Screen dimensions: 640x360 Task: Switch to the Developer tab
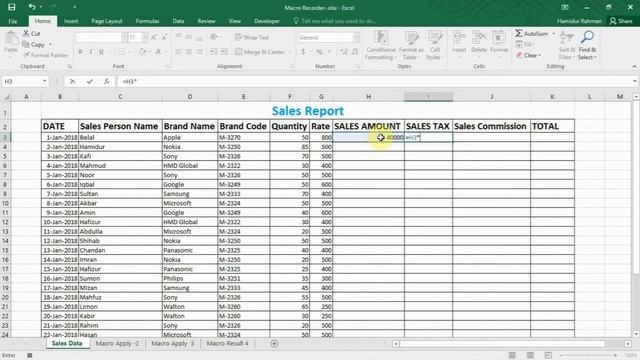(267, 21)
